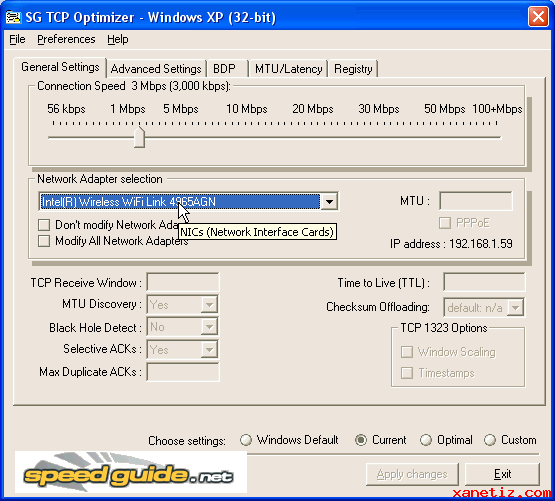The image size is (555, 501).
Task: Click the 56 kbps scale label
Action: (66, 109)
